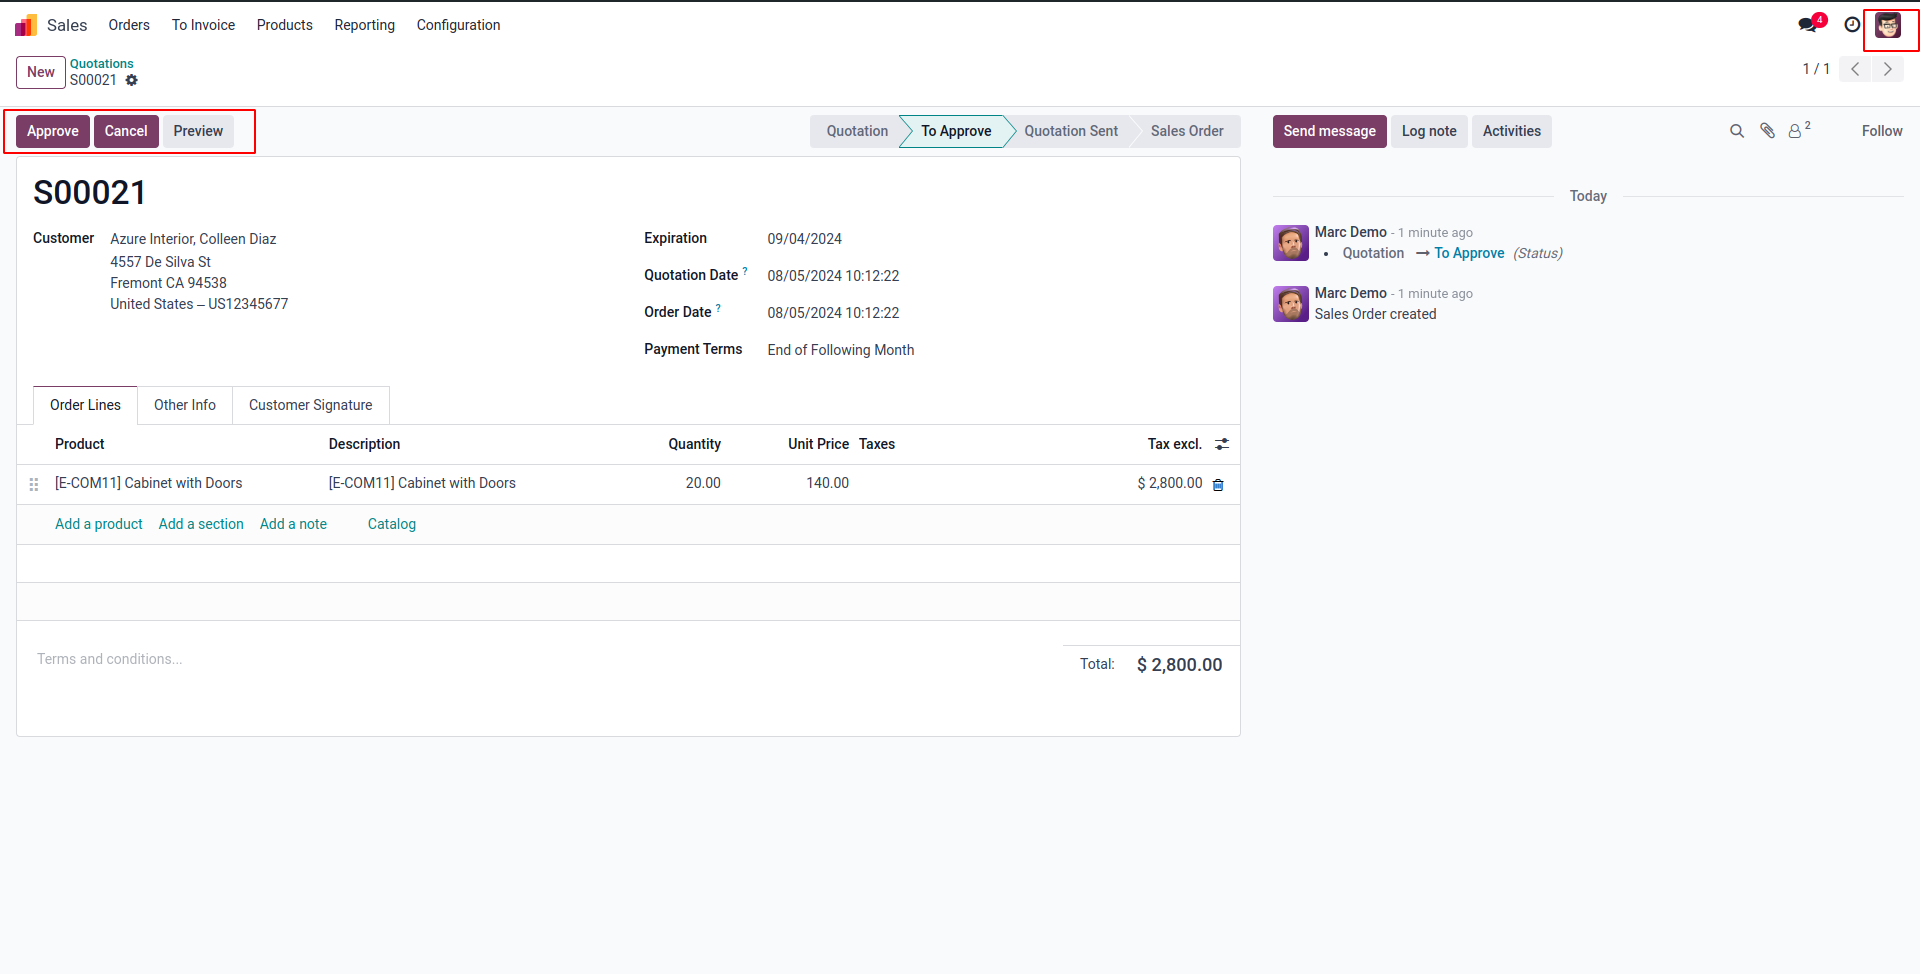Screen dimensions: 1920x974
Task: Open the user avatar menu
Action: click(1888, 25)
